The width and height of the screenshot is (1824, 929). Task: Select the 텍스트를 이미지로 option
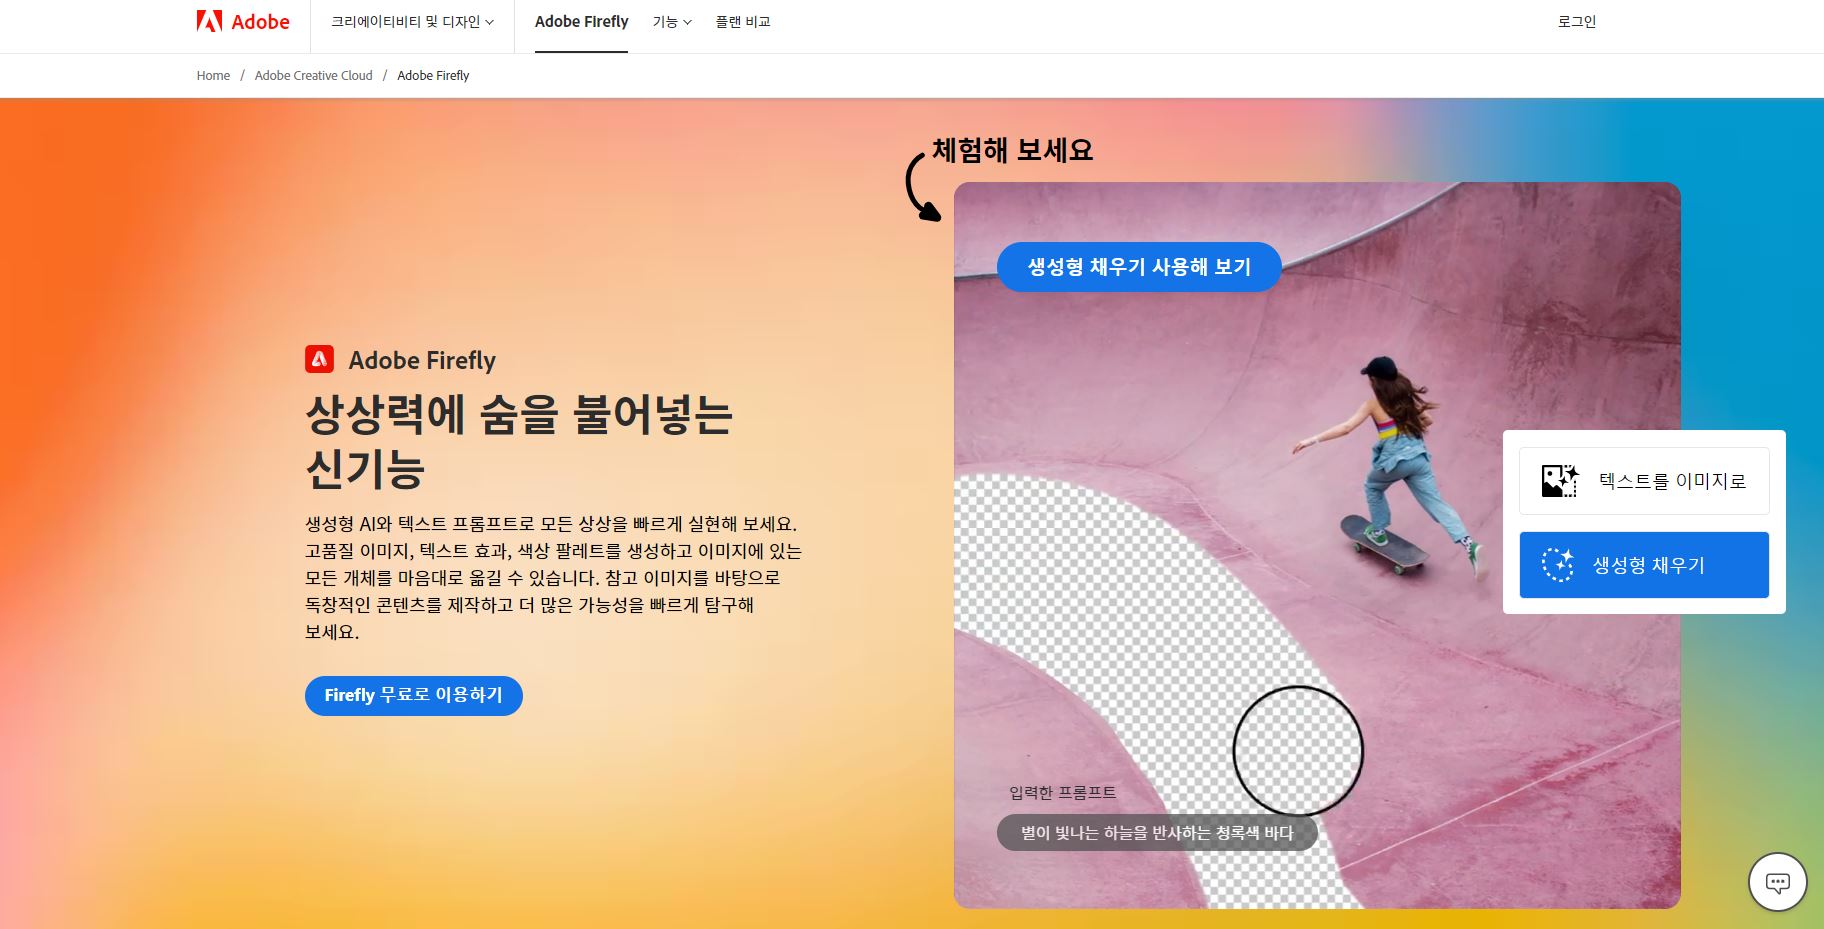pos(1644,481)
